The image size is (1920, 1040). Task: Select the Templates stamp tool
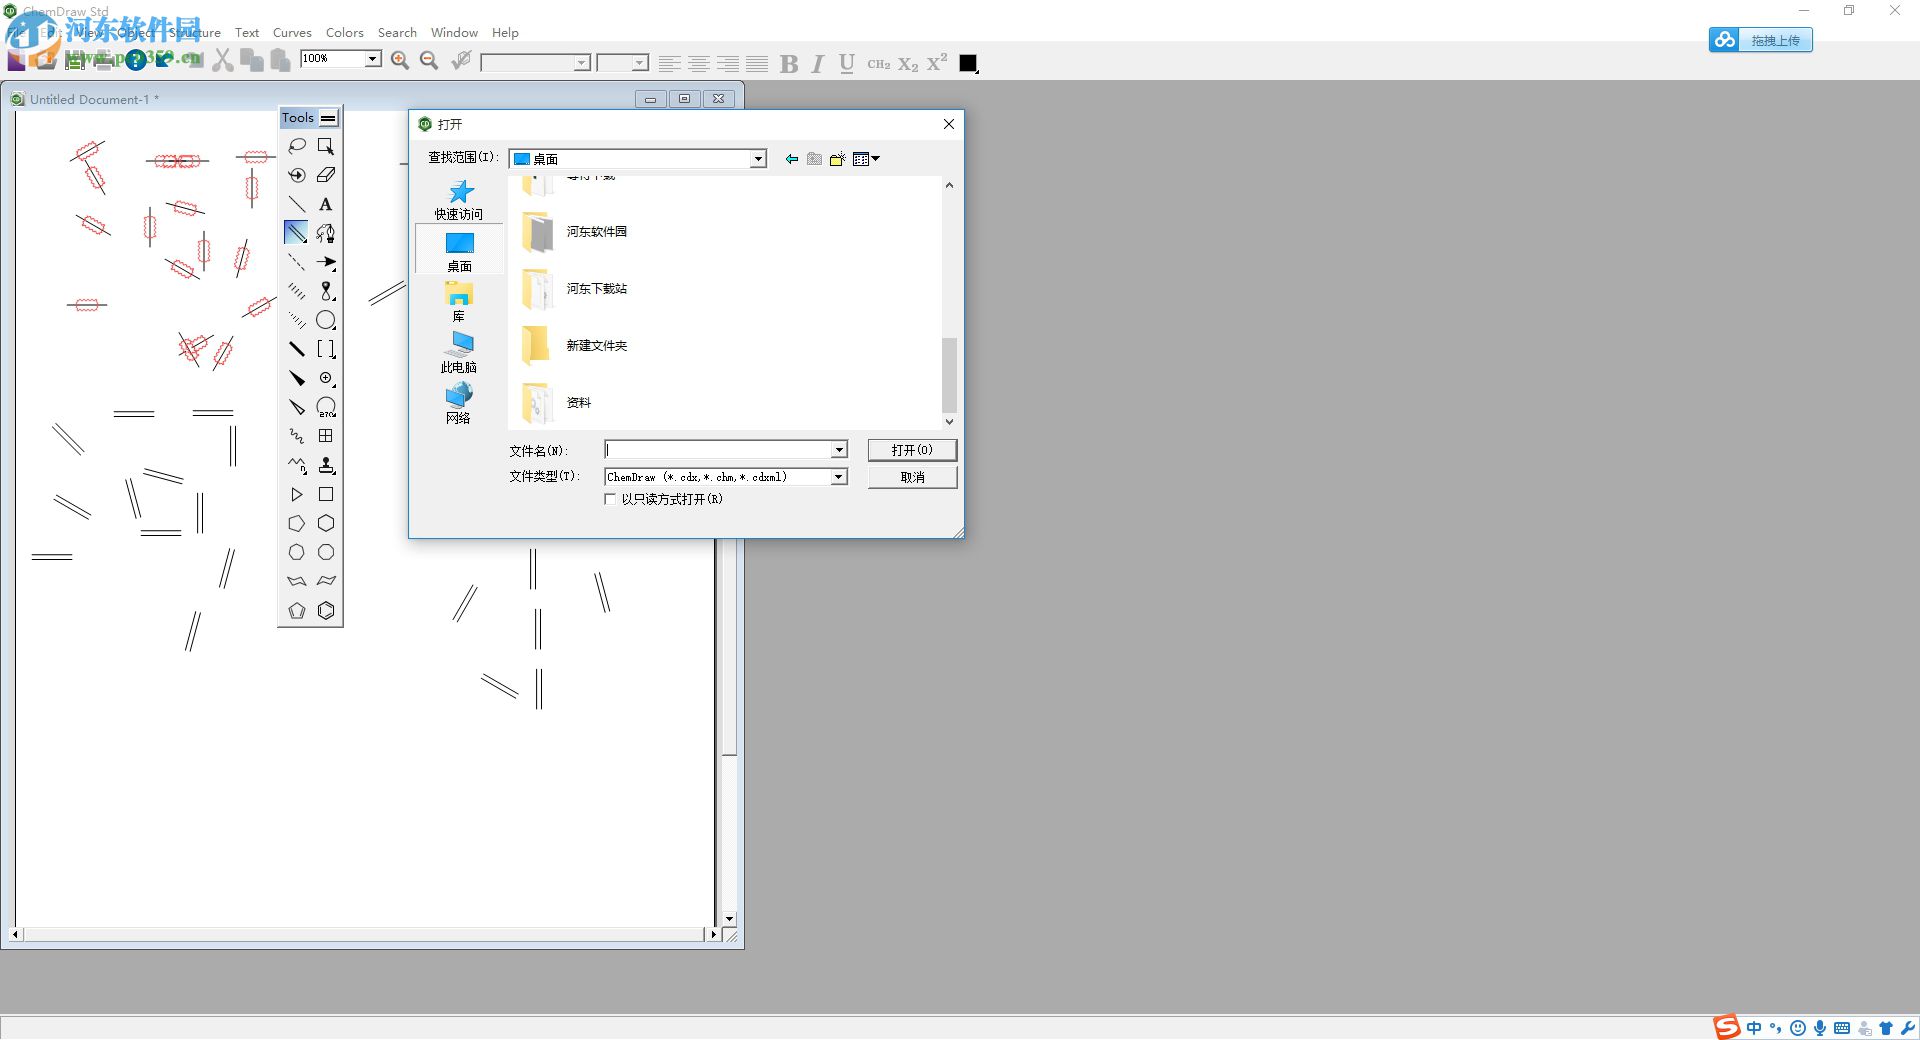(326, 465)
